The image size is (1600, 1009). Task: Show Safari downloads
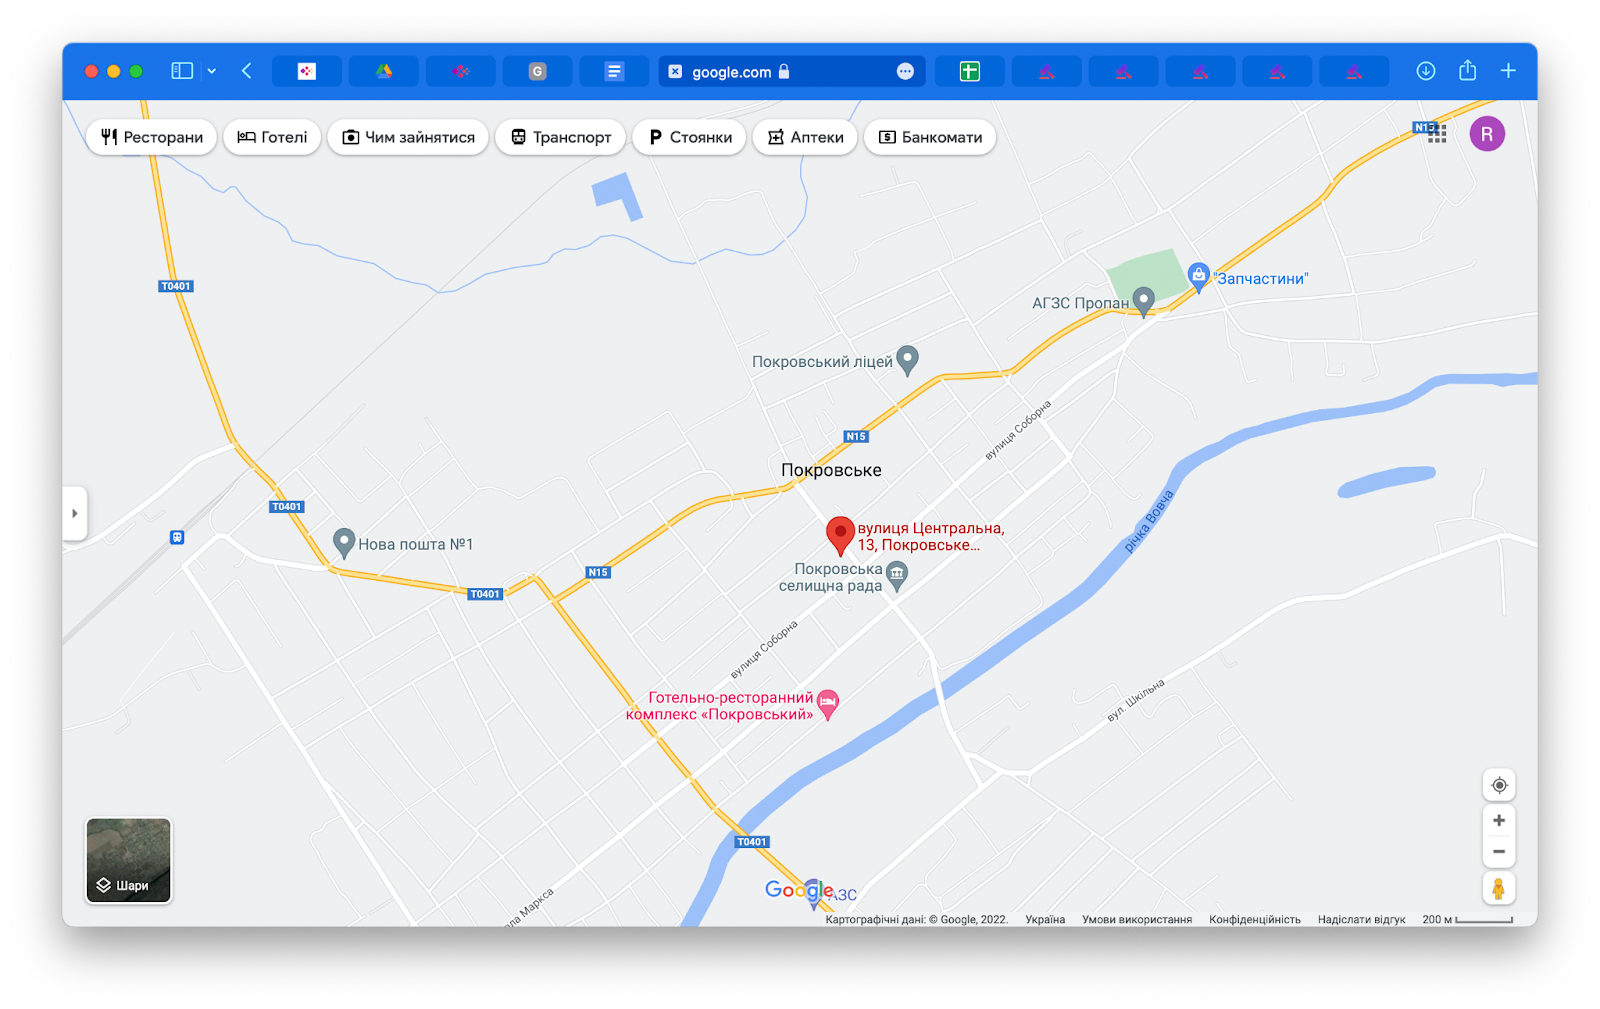click(x=1426, y=71)
